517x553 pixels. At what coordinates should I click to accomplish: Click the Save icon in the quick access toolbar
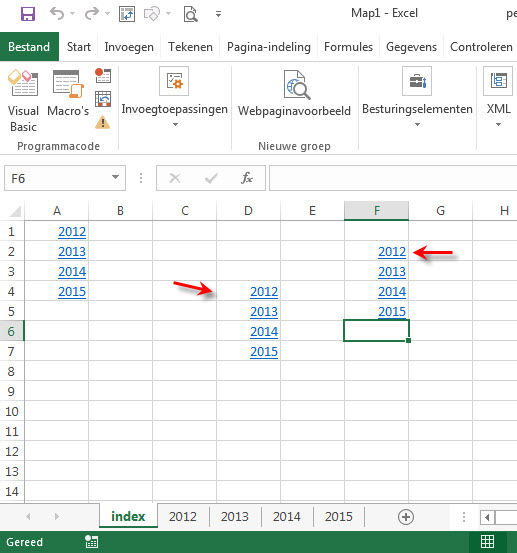28,14
